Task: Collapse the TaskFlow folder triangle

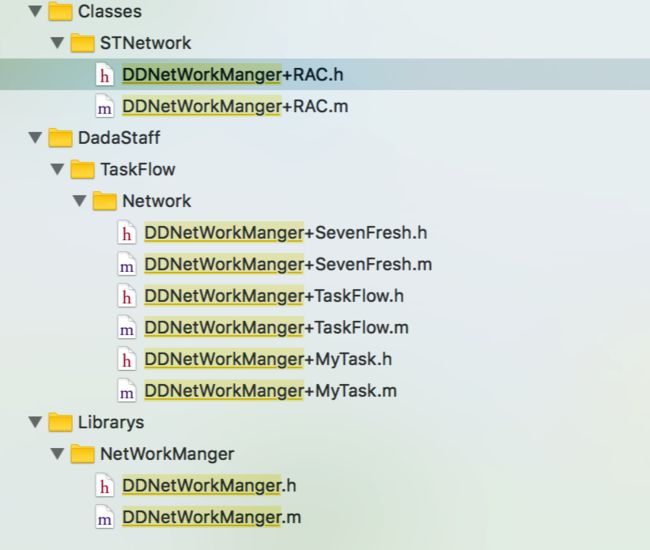Action: pyautogui.click(x=57, y=169)
